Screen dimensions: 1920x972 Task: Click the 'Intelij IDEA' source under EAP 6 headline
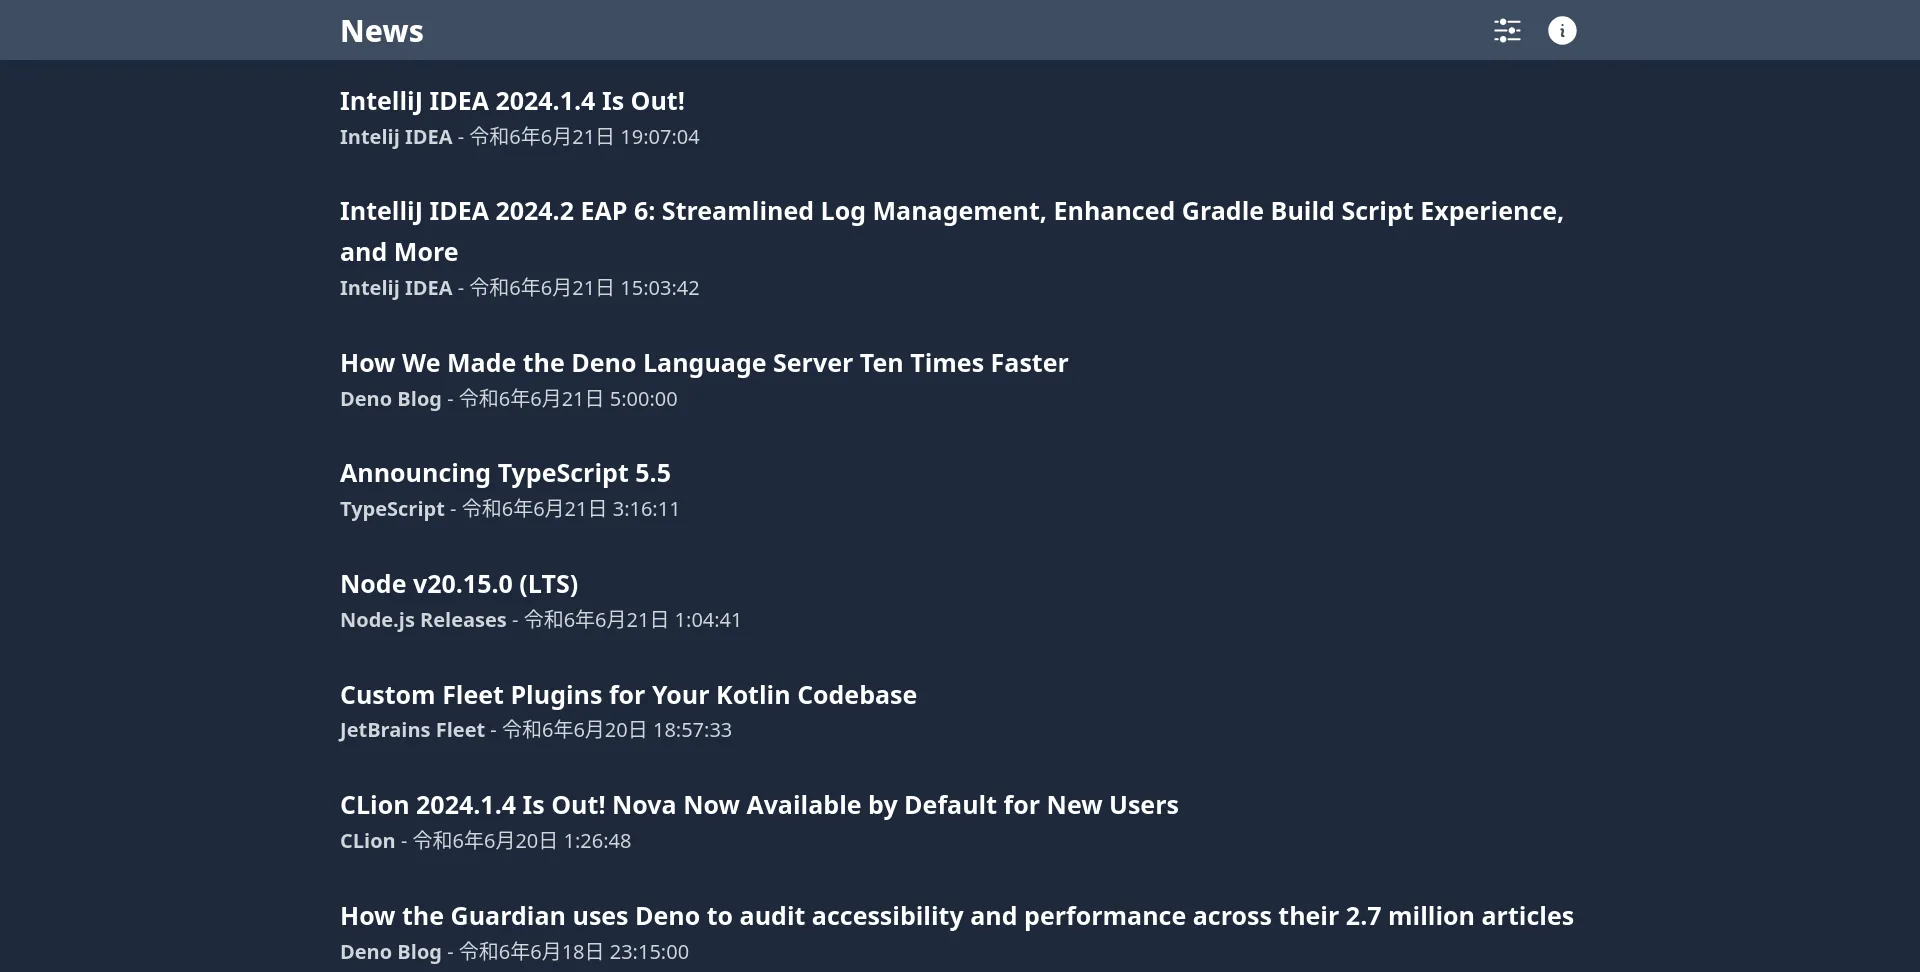click(x=396, y=288)
